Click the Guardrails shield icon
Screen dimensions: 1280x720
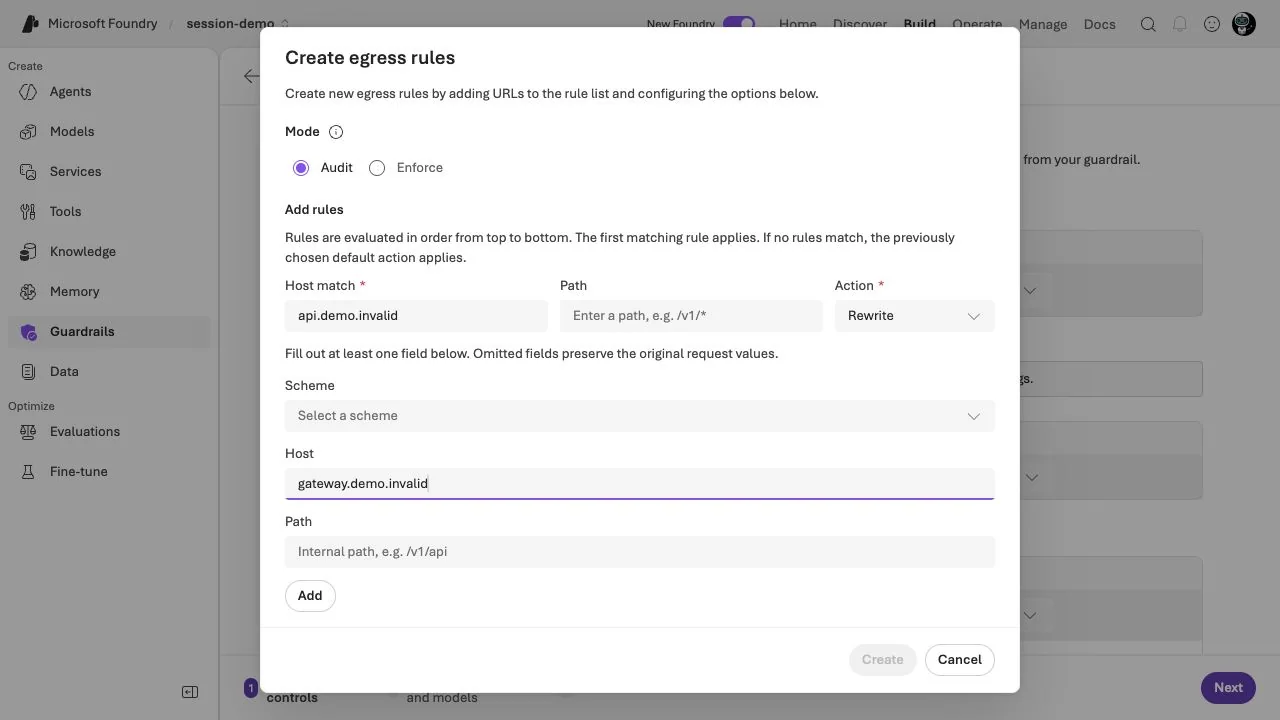(29, 332)
